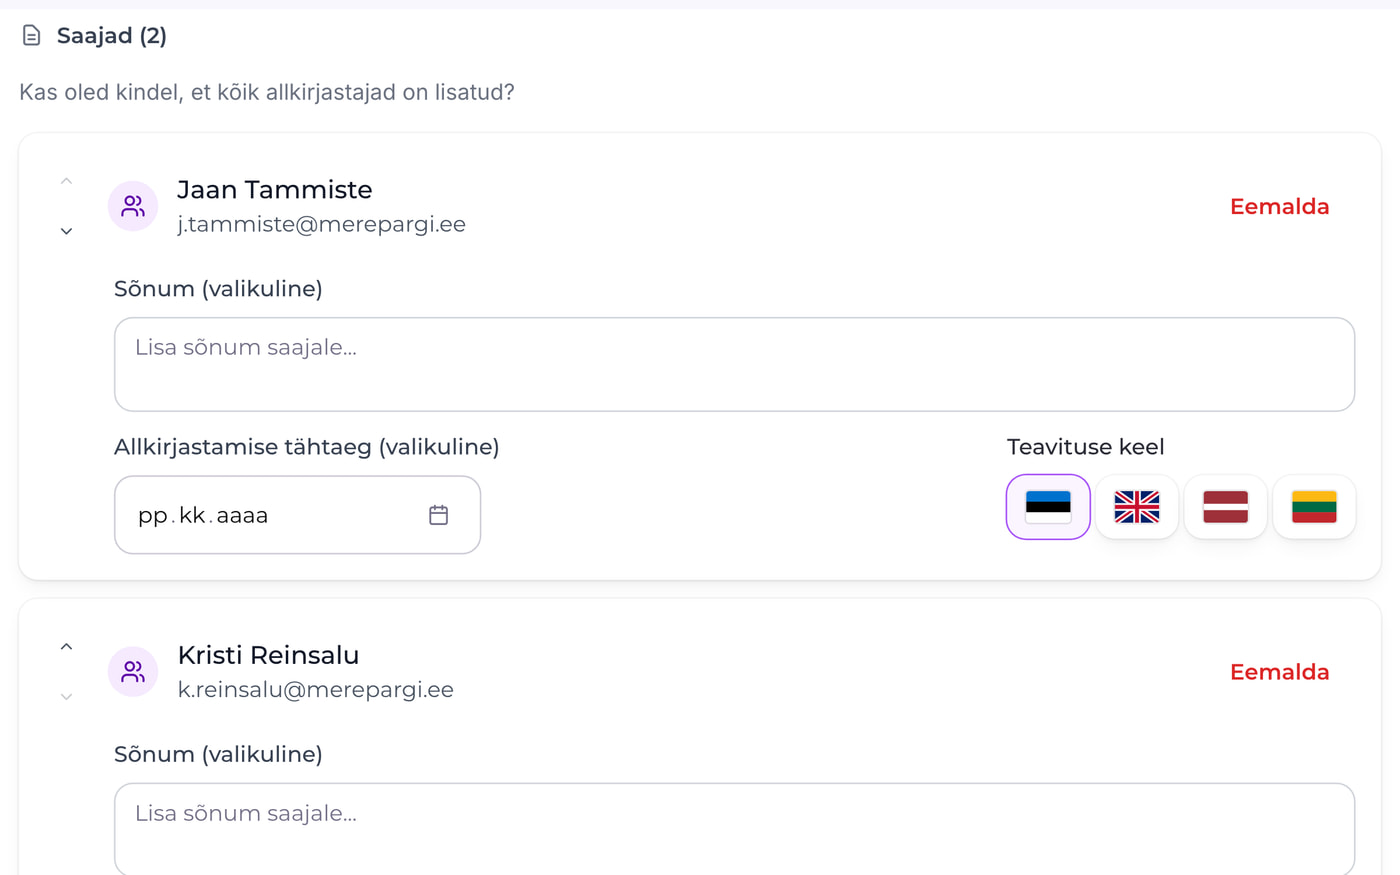Move Jaan Tammiste up with chevron
The width and height of the screenshot is (1400, 875).
pos(66,181)
